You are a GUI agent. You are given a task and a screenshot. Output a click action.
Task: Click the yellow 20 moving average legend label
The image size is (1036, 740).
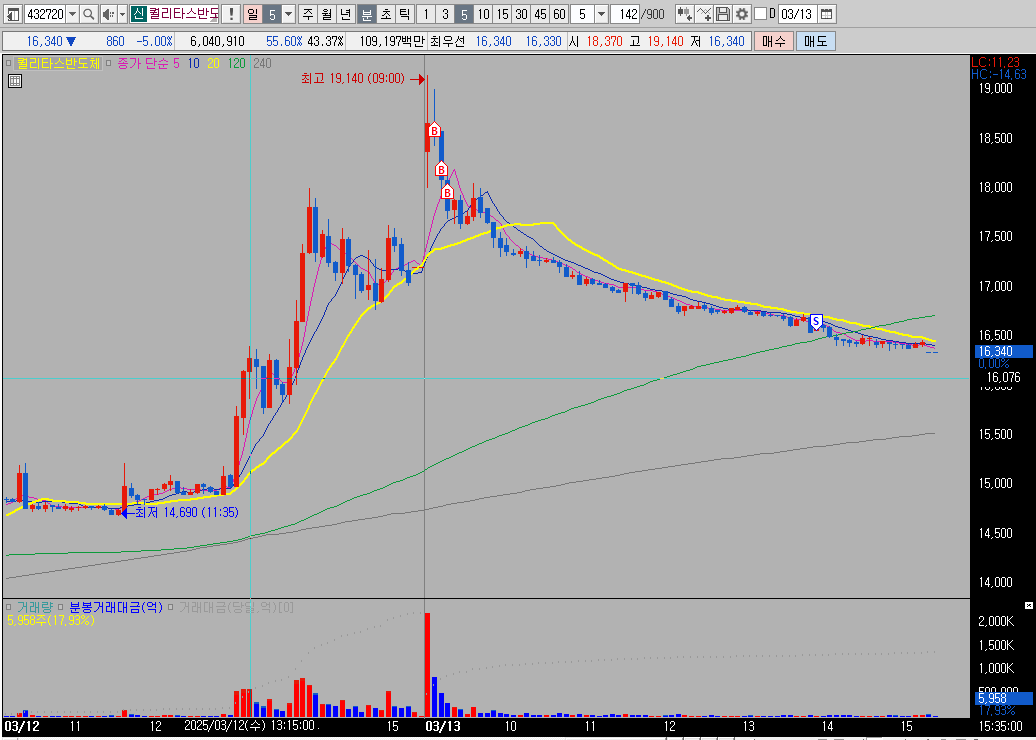[213, 63]
